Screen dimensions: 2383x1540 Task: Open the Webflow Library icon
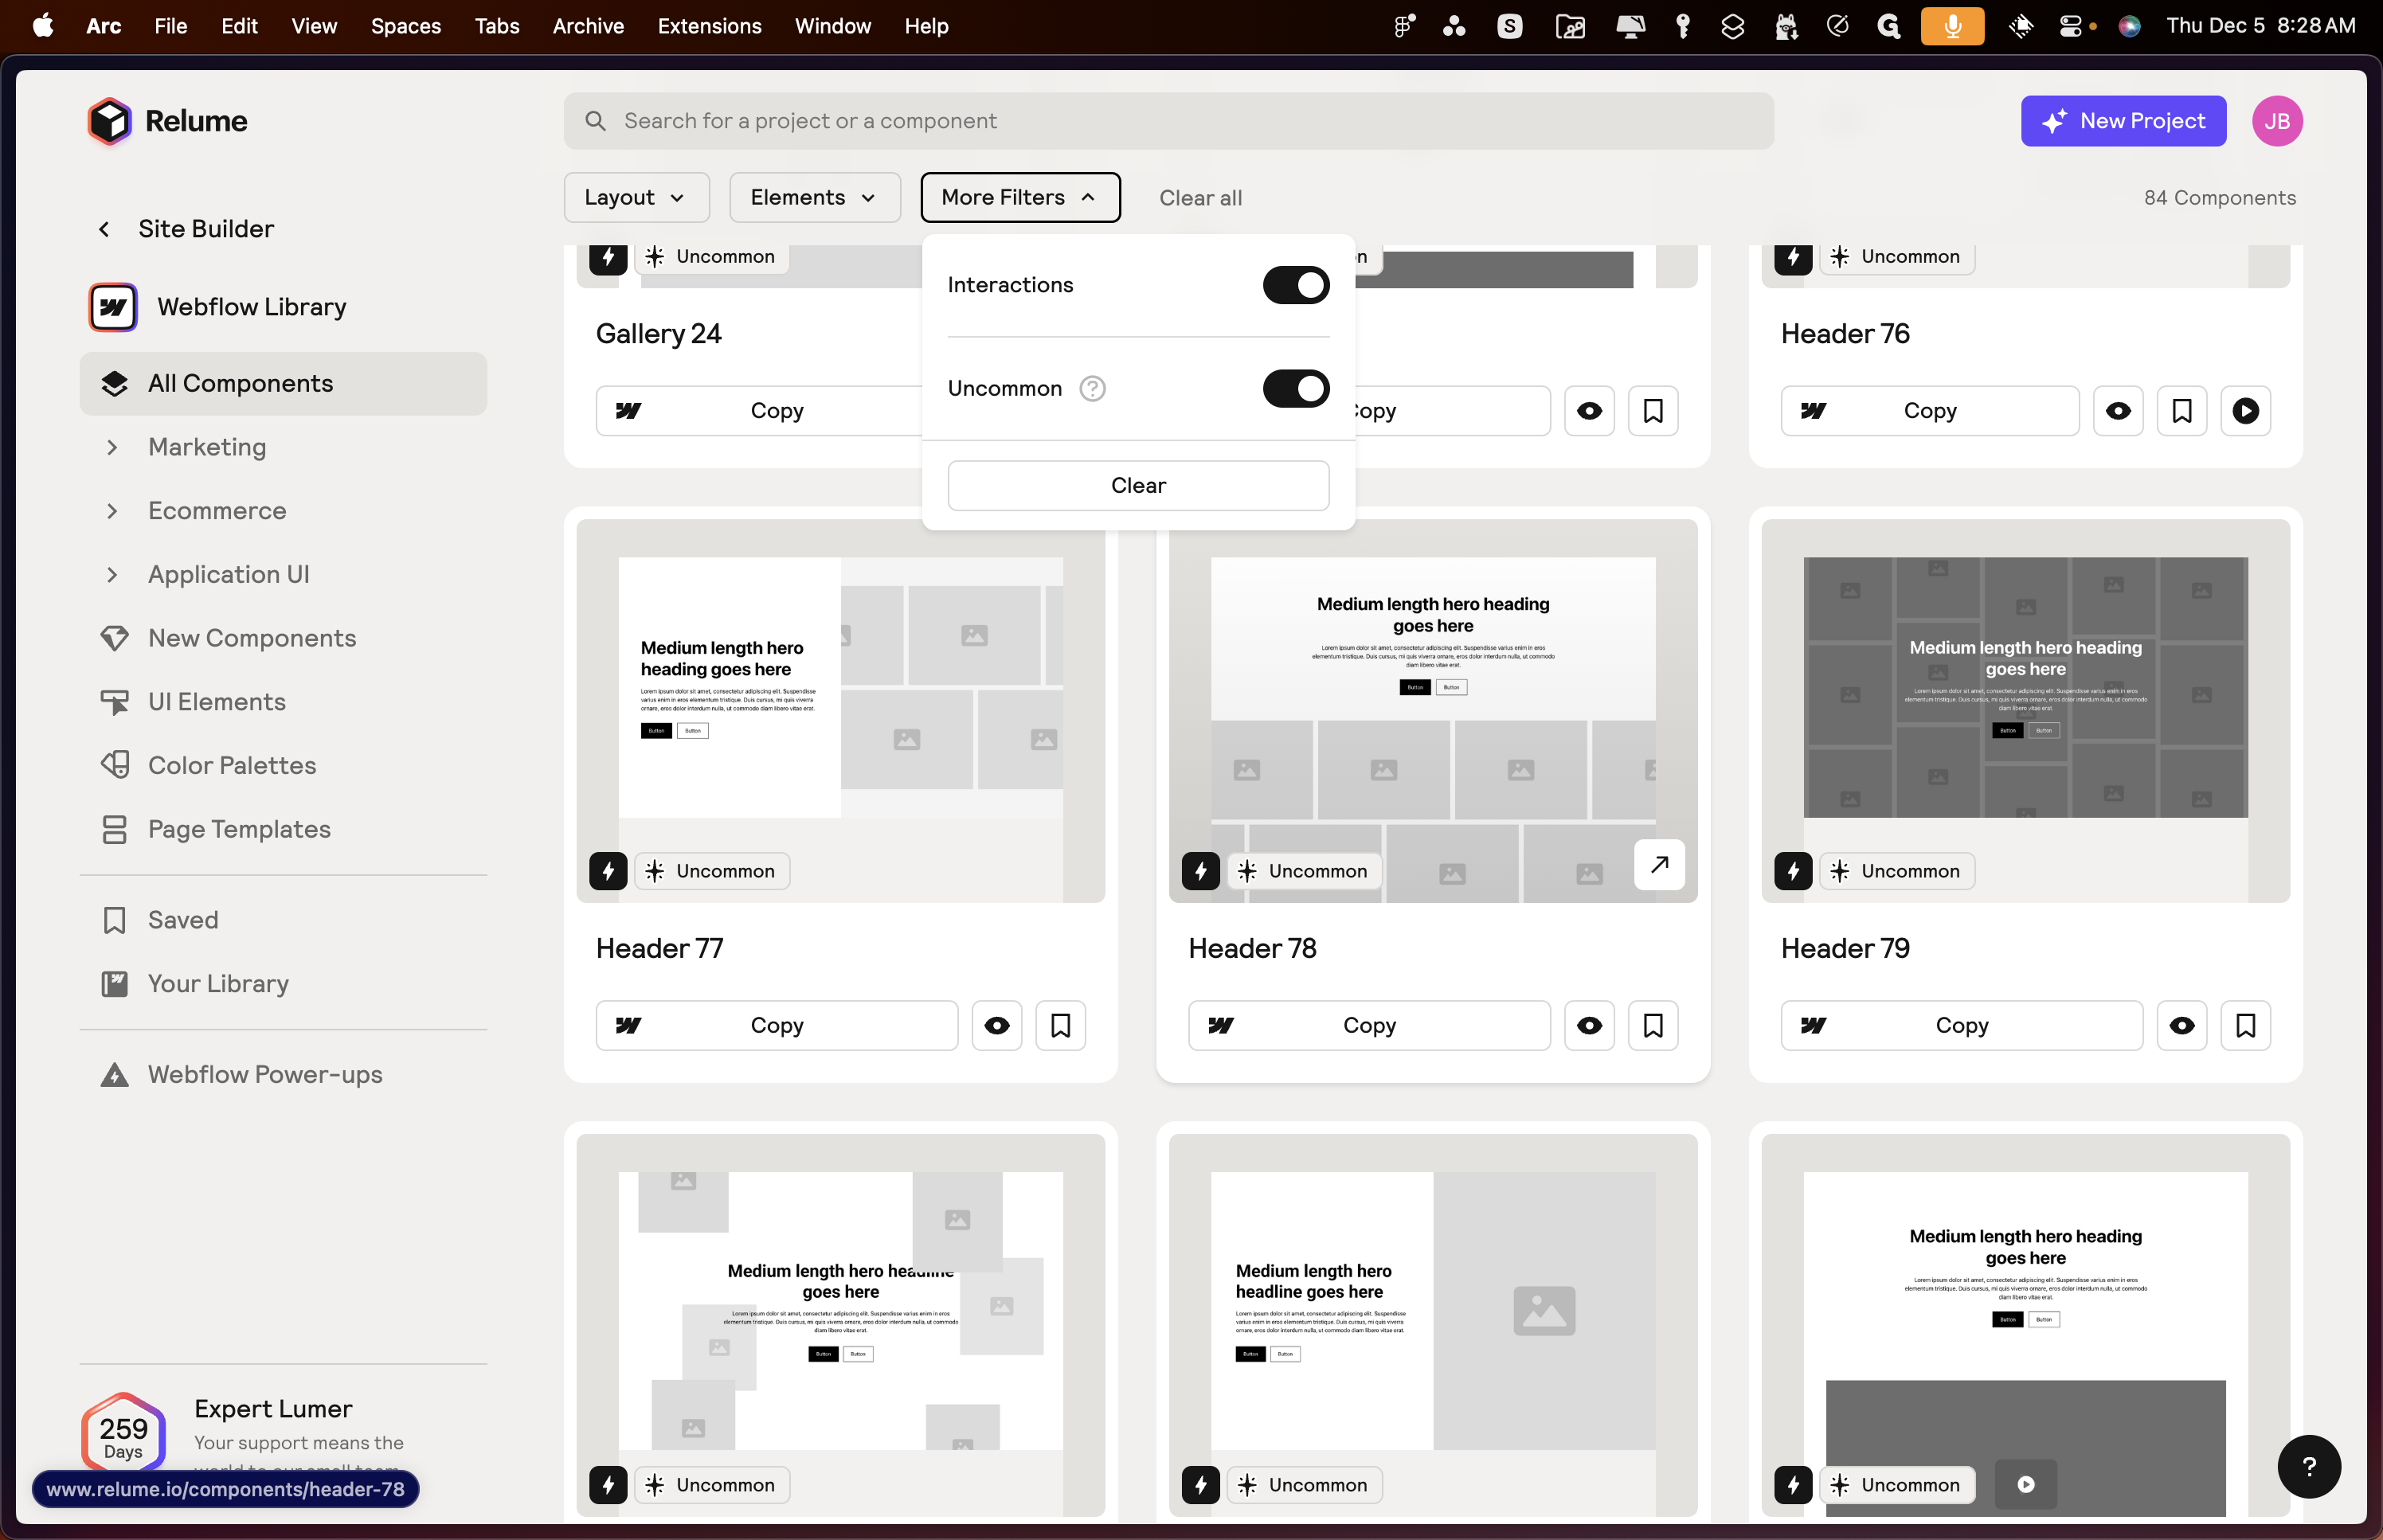pyautogui.click(x=114, y=307)
